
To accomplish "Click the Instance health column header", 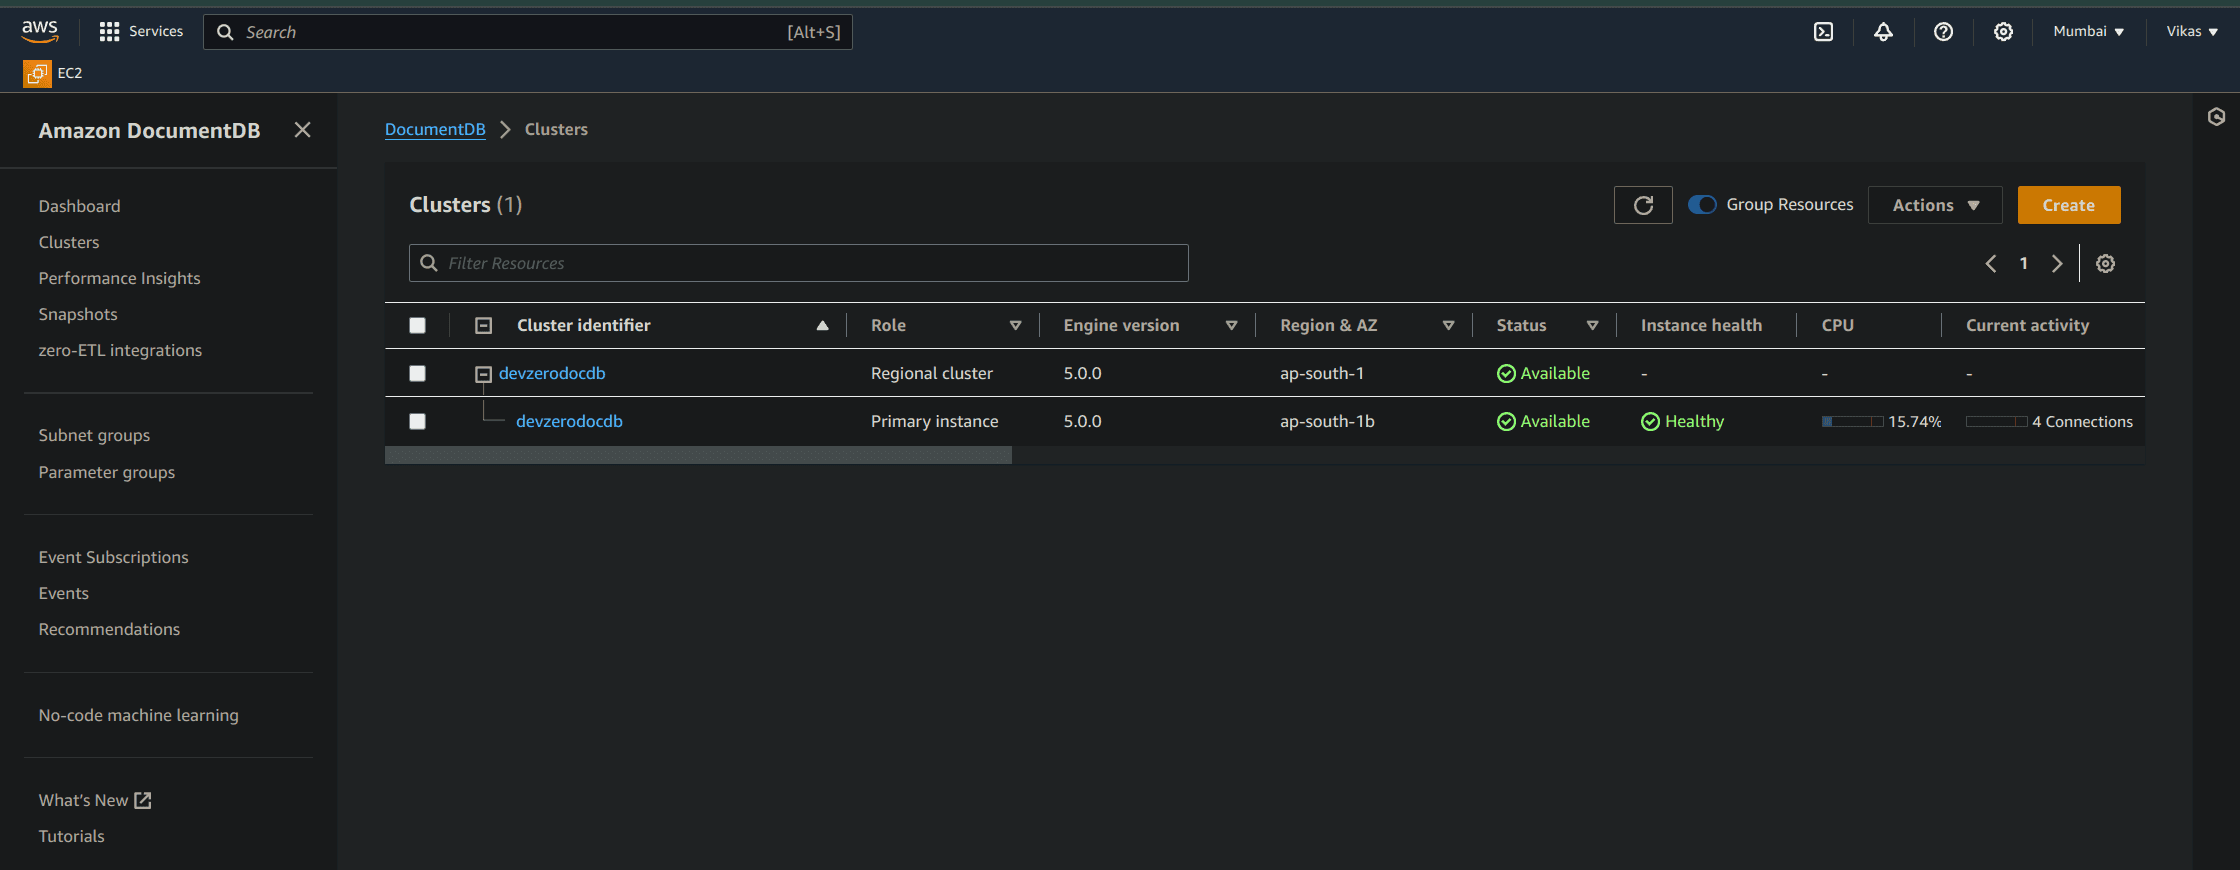I will pyautogui.click(x=1701, y=325).
